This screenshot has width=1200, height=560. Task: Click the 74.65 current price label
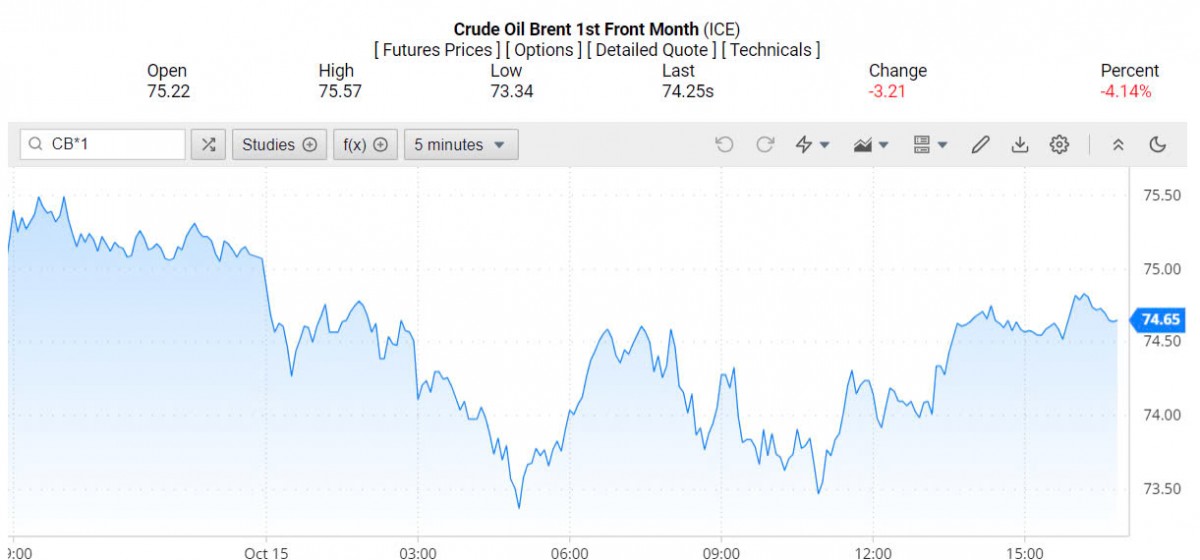[x=1160, y=320]
